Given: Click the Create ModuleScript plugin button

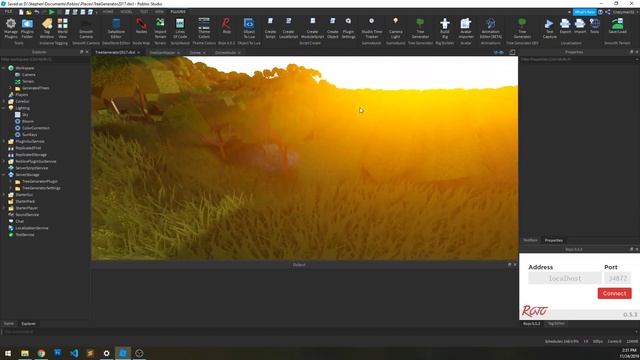Looking at the screenshot, I should [312, 28].
